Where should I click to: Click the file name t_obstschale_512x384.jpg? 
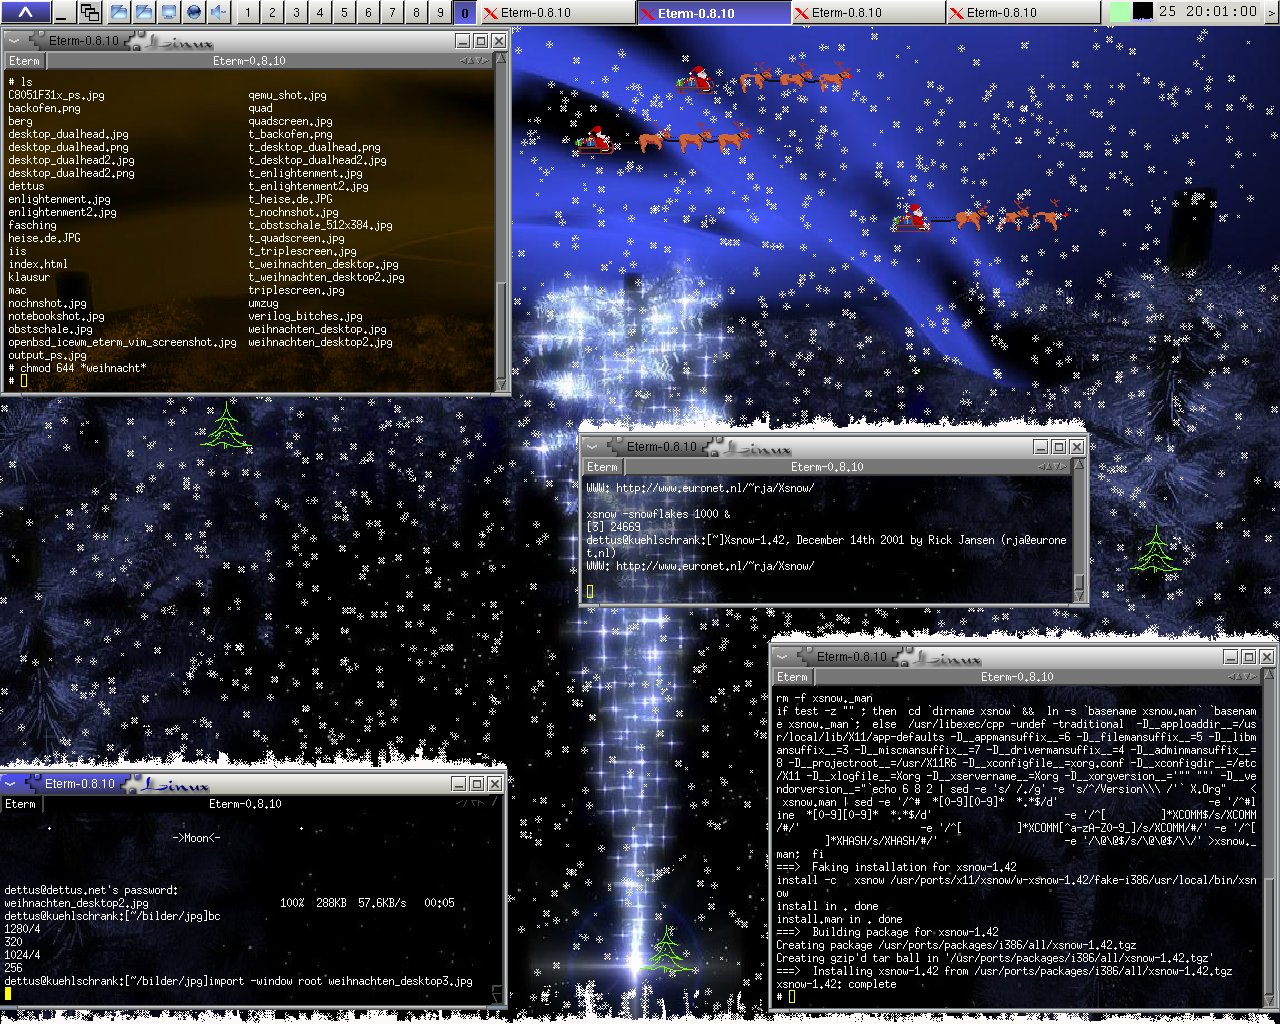(x=320, y=225)
